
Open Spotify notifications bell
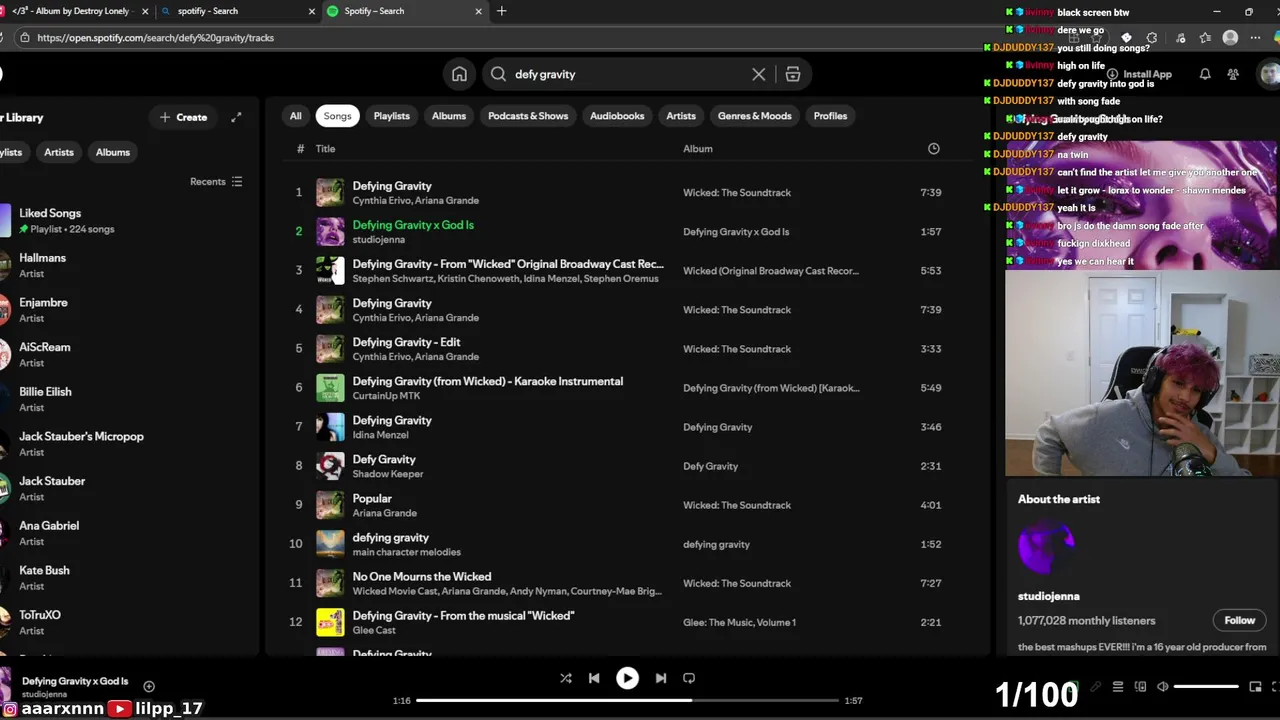pos(1205,74)
